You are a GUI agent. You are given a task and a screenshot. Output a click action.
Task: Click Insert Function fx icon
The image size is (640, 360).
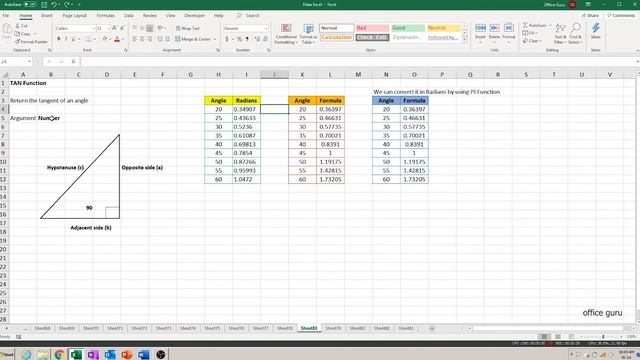pos(73,62)
